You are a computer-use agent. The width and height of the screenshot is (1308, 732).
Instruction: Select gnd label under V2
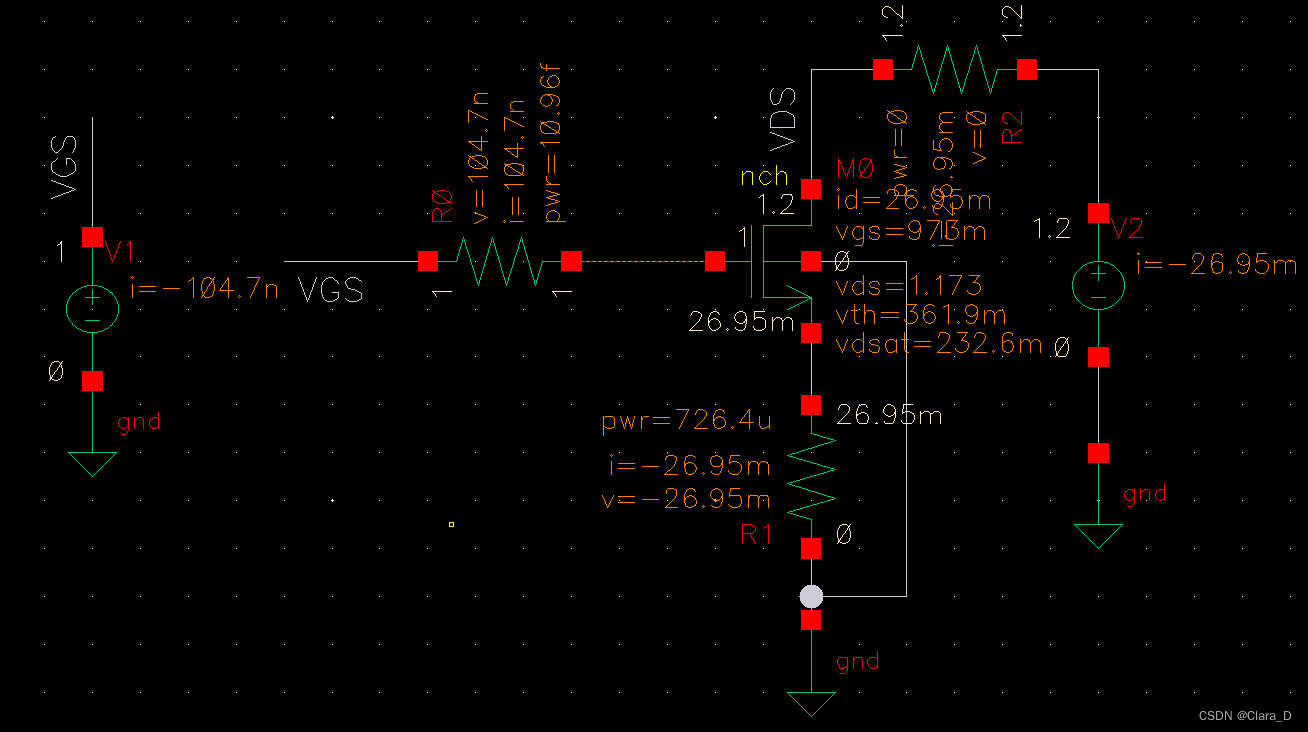point(1145,493)
